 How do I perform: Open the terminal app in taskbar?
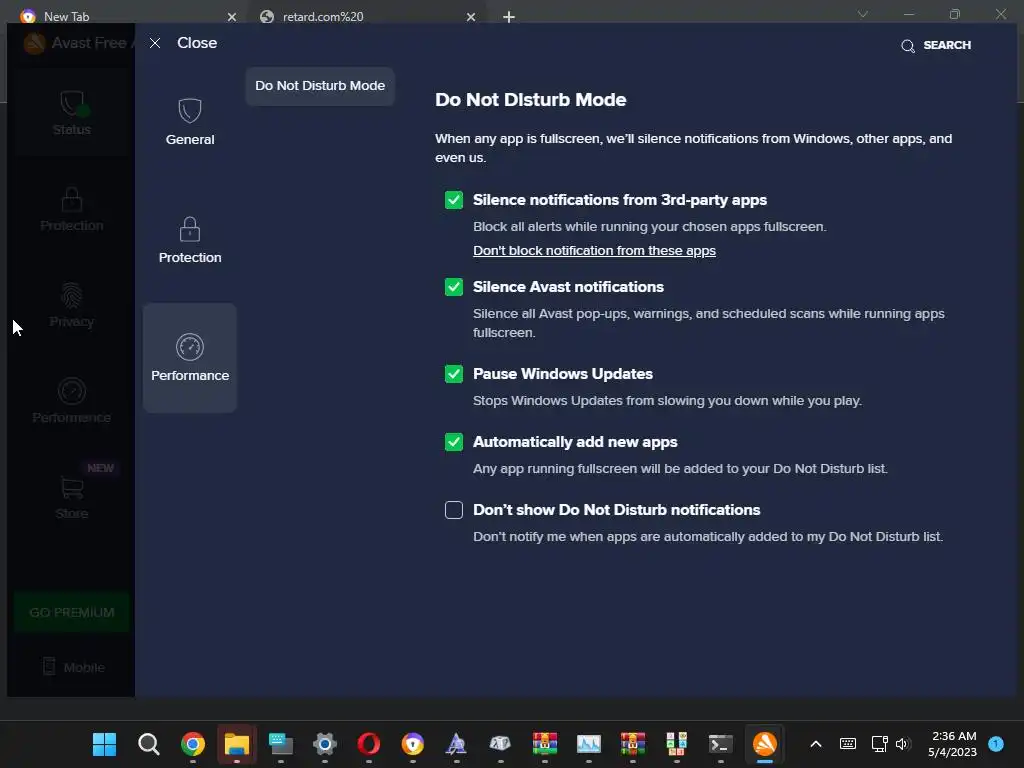coord(721,744)
